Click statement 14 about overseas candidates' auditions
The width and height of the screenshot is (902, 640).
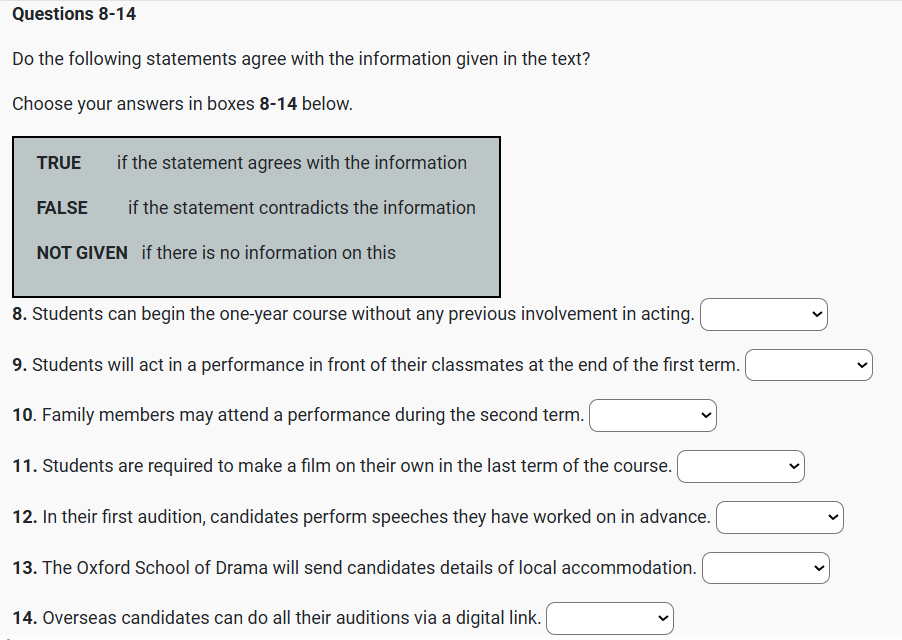(x=277, y=618)
